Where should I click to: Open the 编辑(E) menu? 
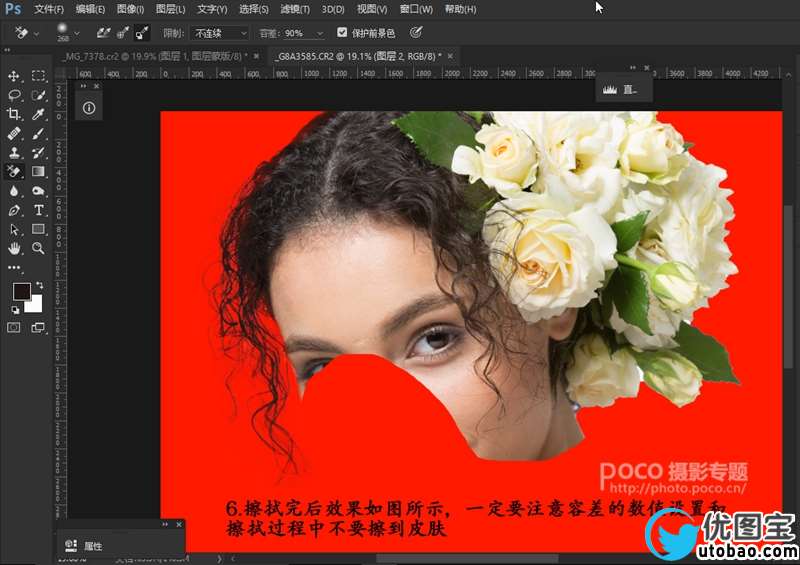pyautogui.click(x=90, y=9)
